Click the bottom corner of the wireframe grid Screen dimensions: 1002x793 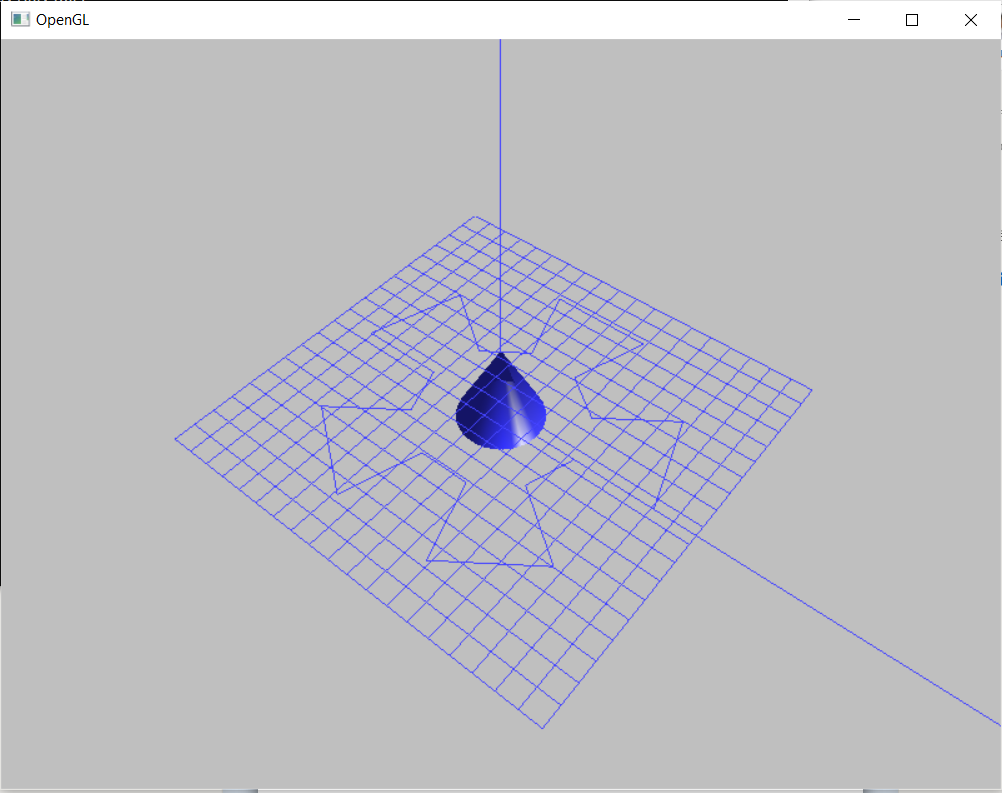tap(543, 727)
